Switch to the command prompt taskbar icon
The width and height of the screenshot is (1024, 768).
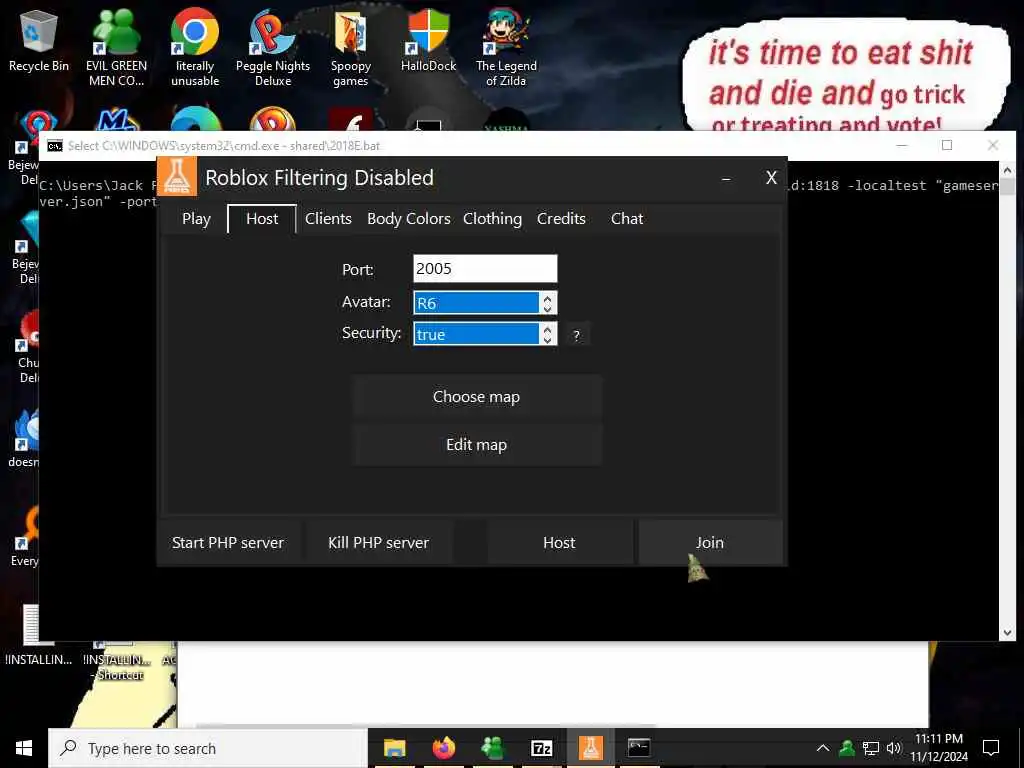coord(639,748)
